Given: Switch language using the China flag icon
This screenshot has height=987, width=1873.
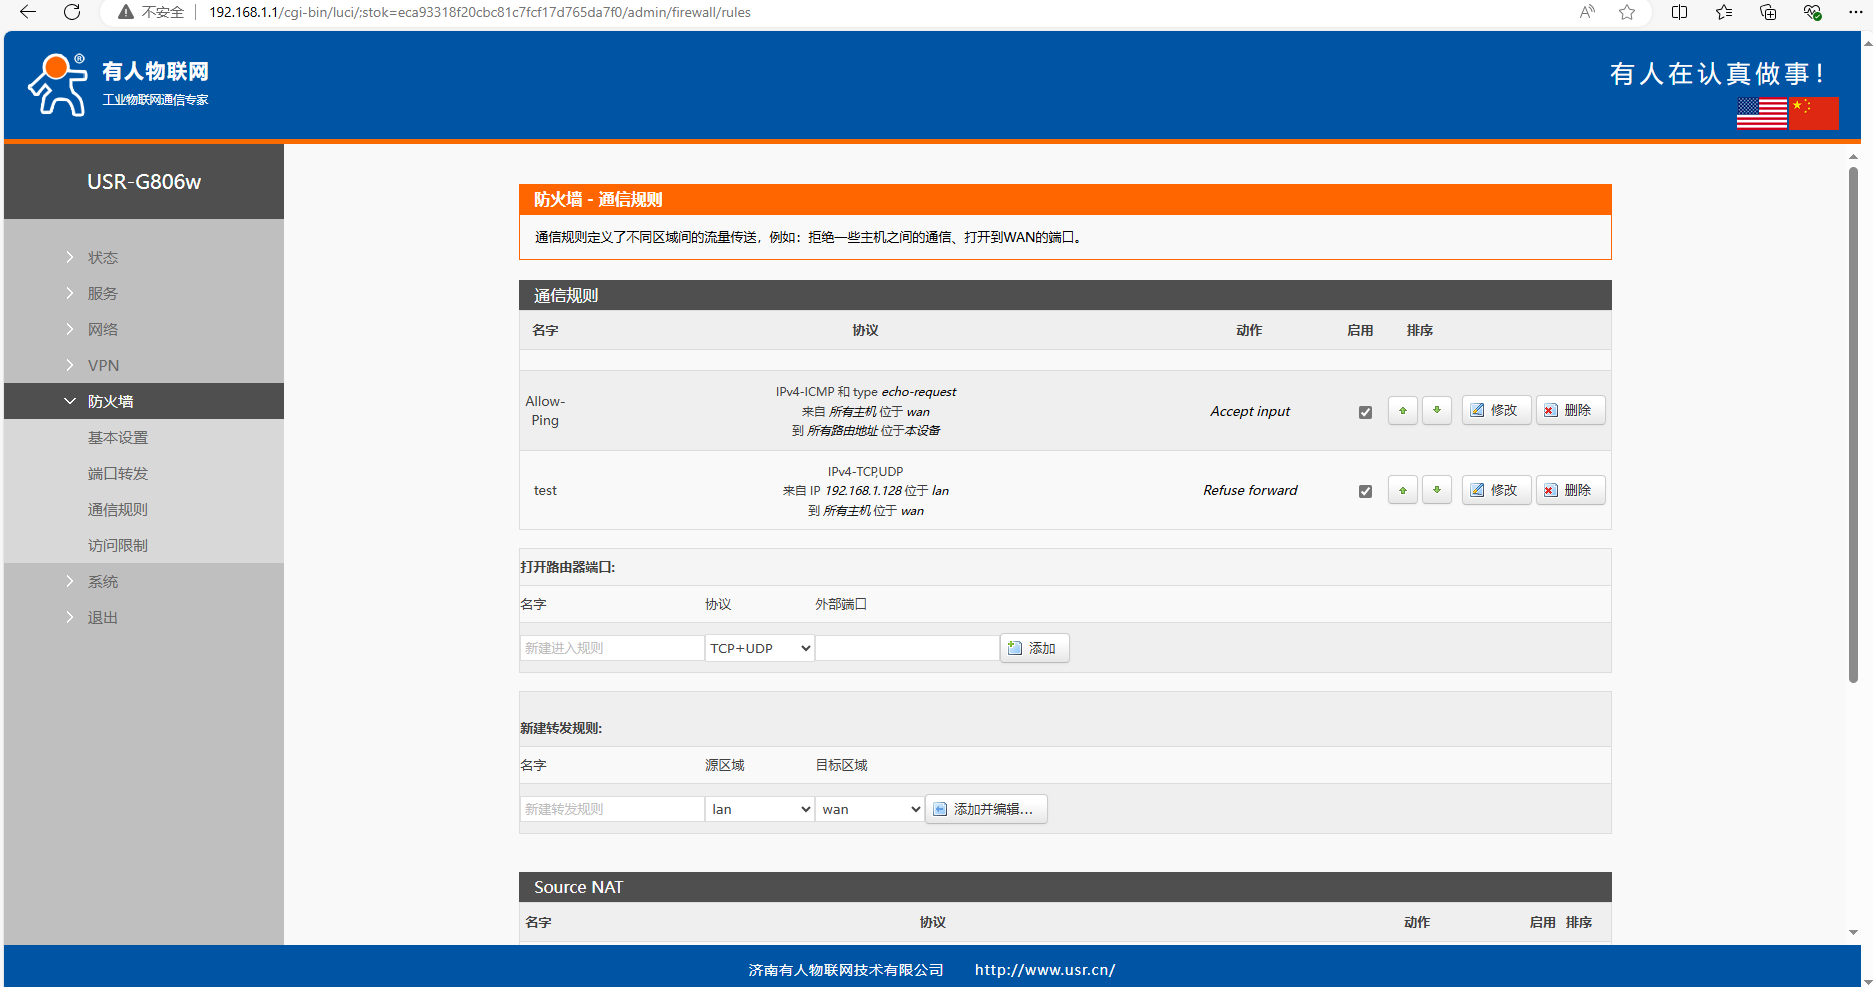Looking at the screenshot, I should (1813, 113).
